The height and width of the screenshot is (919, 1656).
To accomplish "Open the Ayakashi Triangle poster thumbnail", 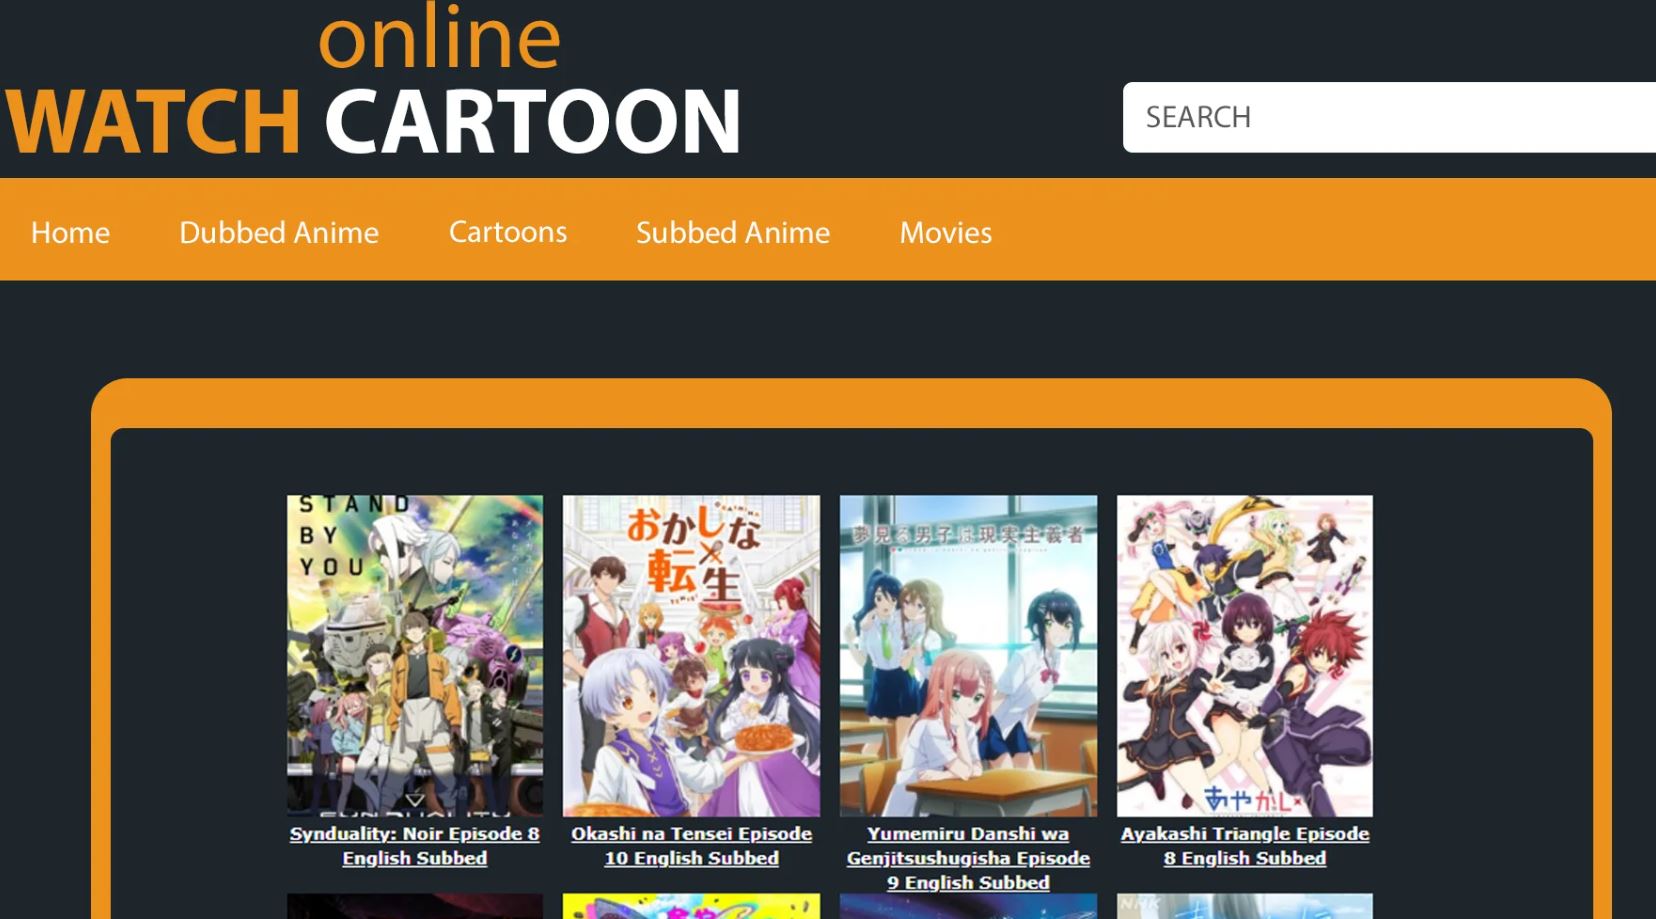I will click(1244, 655).
